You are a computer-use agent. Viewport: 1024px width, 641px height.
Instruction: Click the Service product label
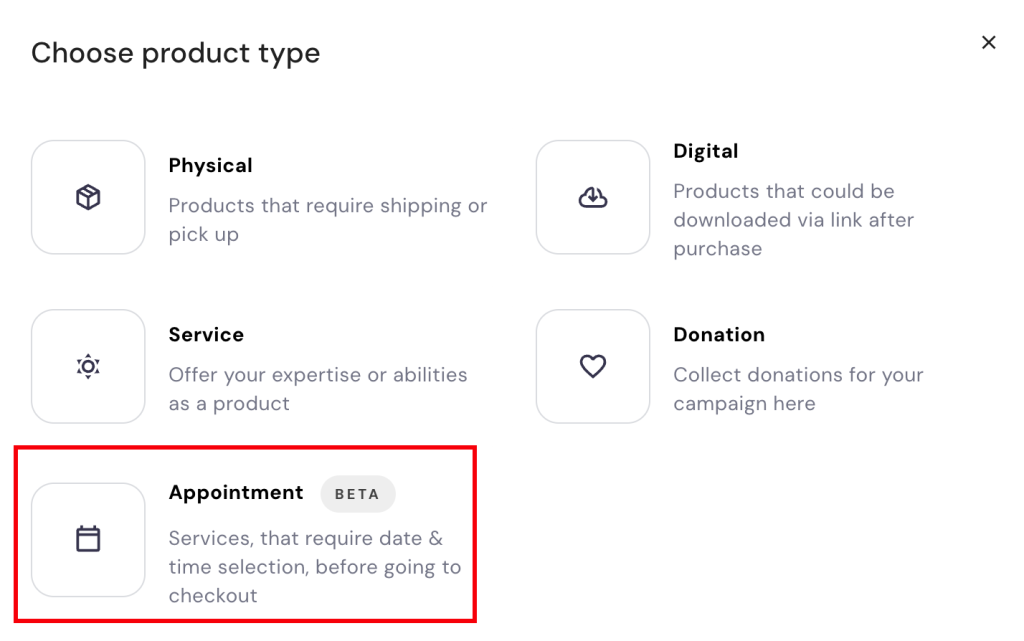tap(206, 334)
